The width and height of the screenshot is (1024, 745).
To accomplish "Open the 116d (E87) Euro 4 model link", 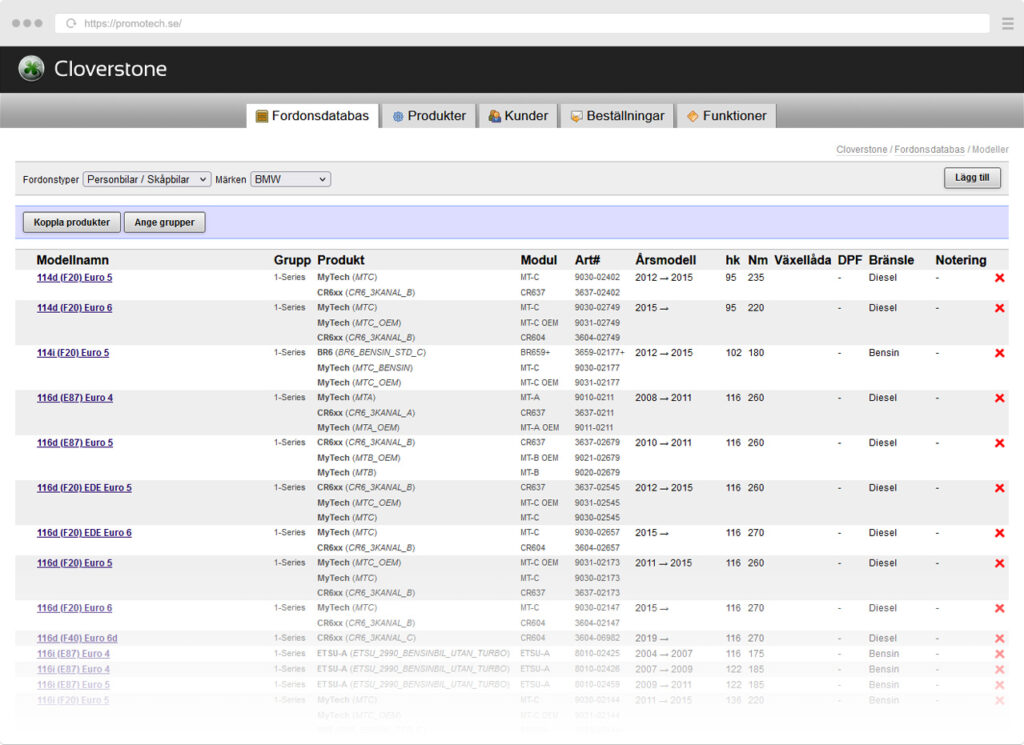I will (75, 398).
